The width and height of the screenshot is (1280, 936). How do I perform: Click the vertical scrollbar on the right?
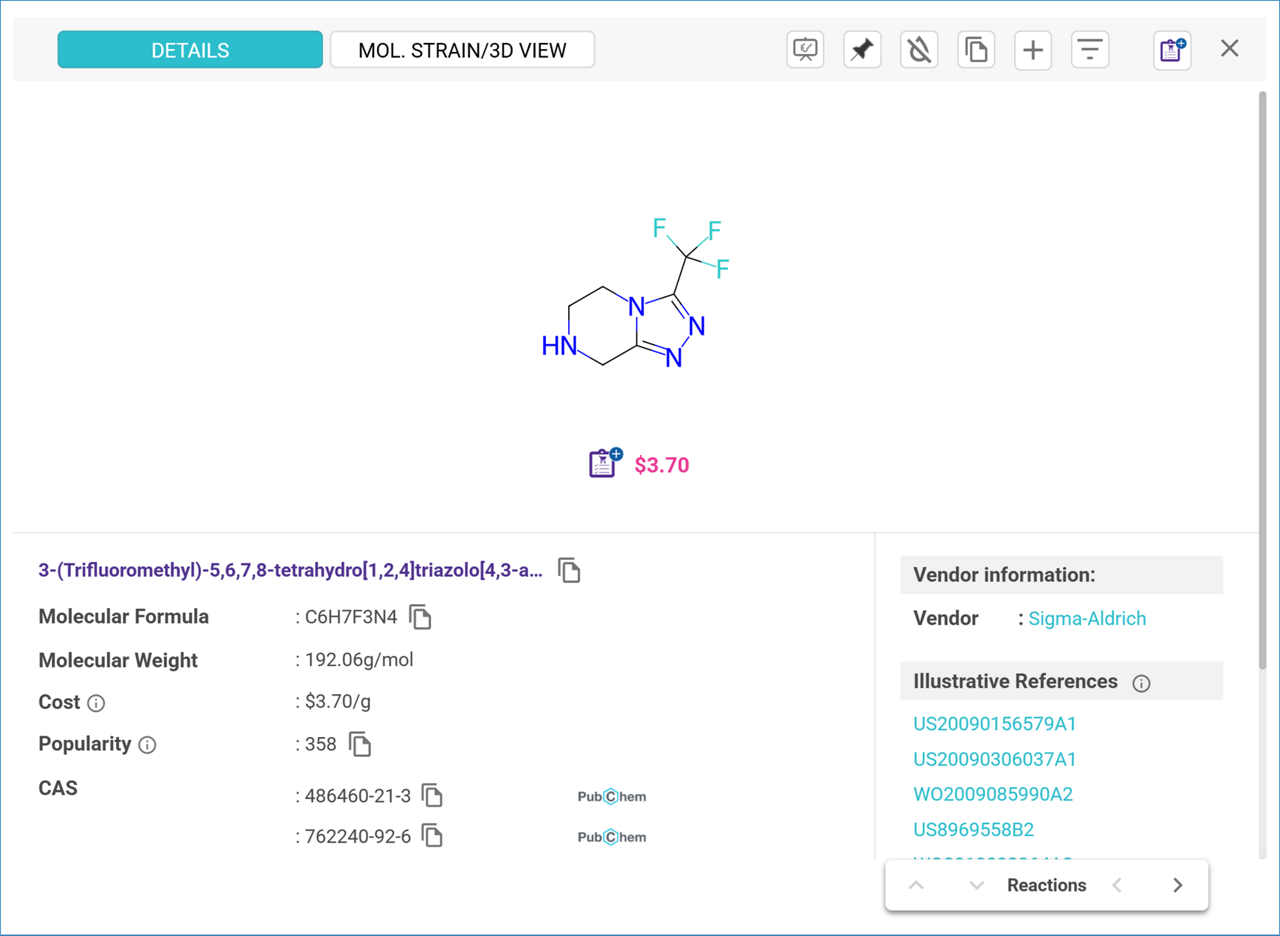click(1262, 380)
